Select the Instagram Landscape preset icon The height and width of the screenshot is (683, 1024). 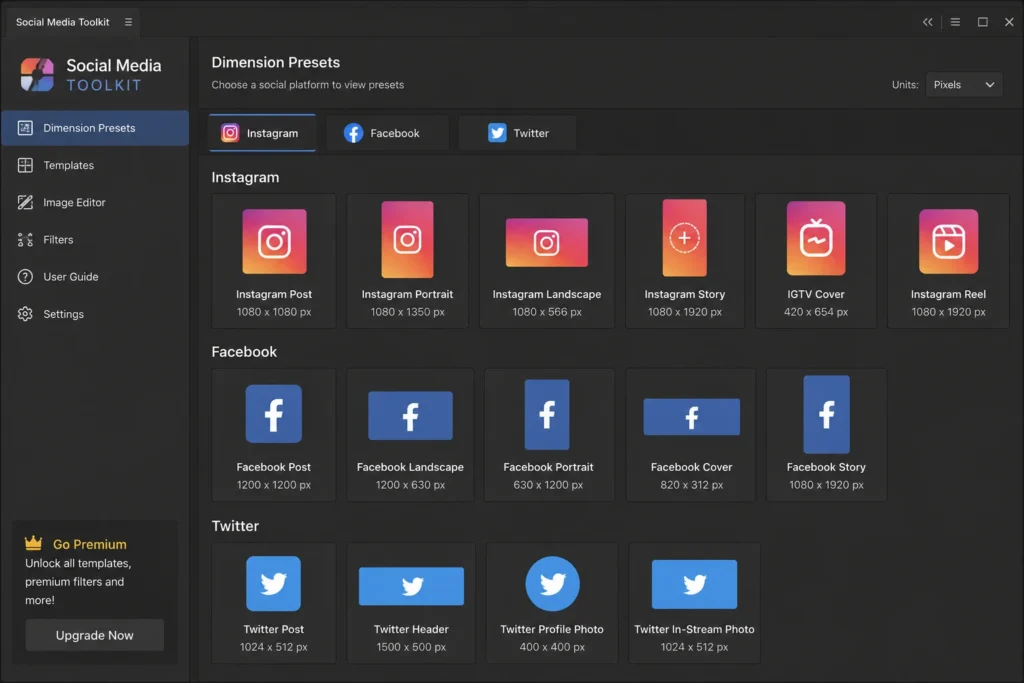coord(547,243)
